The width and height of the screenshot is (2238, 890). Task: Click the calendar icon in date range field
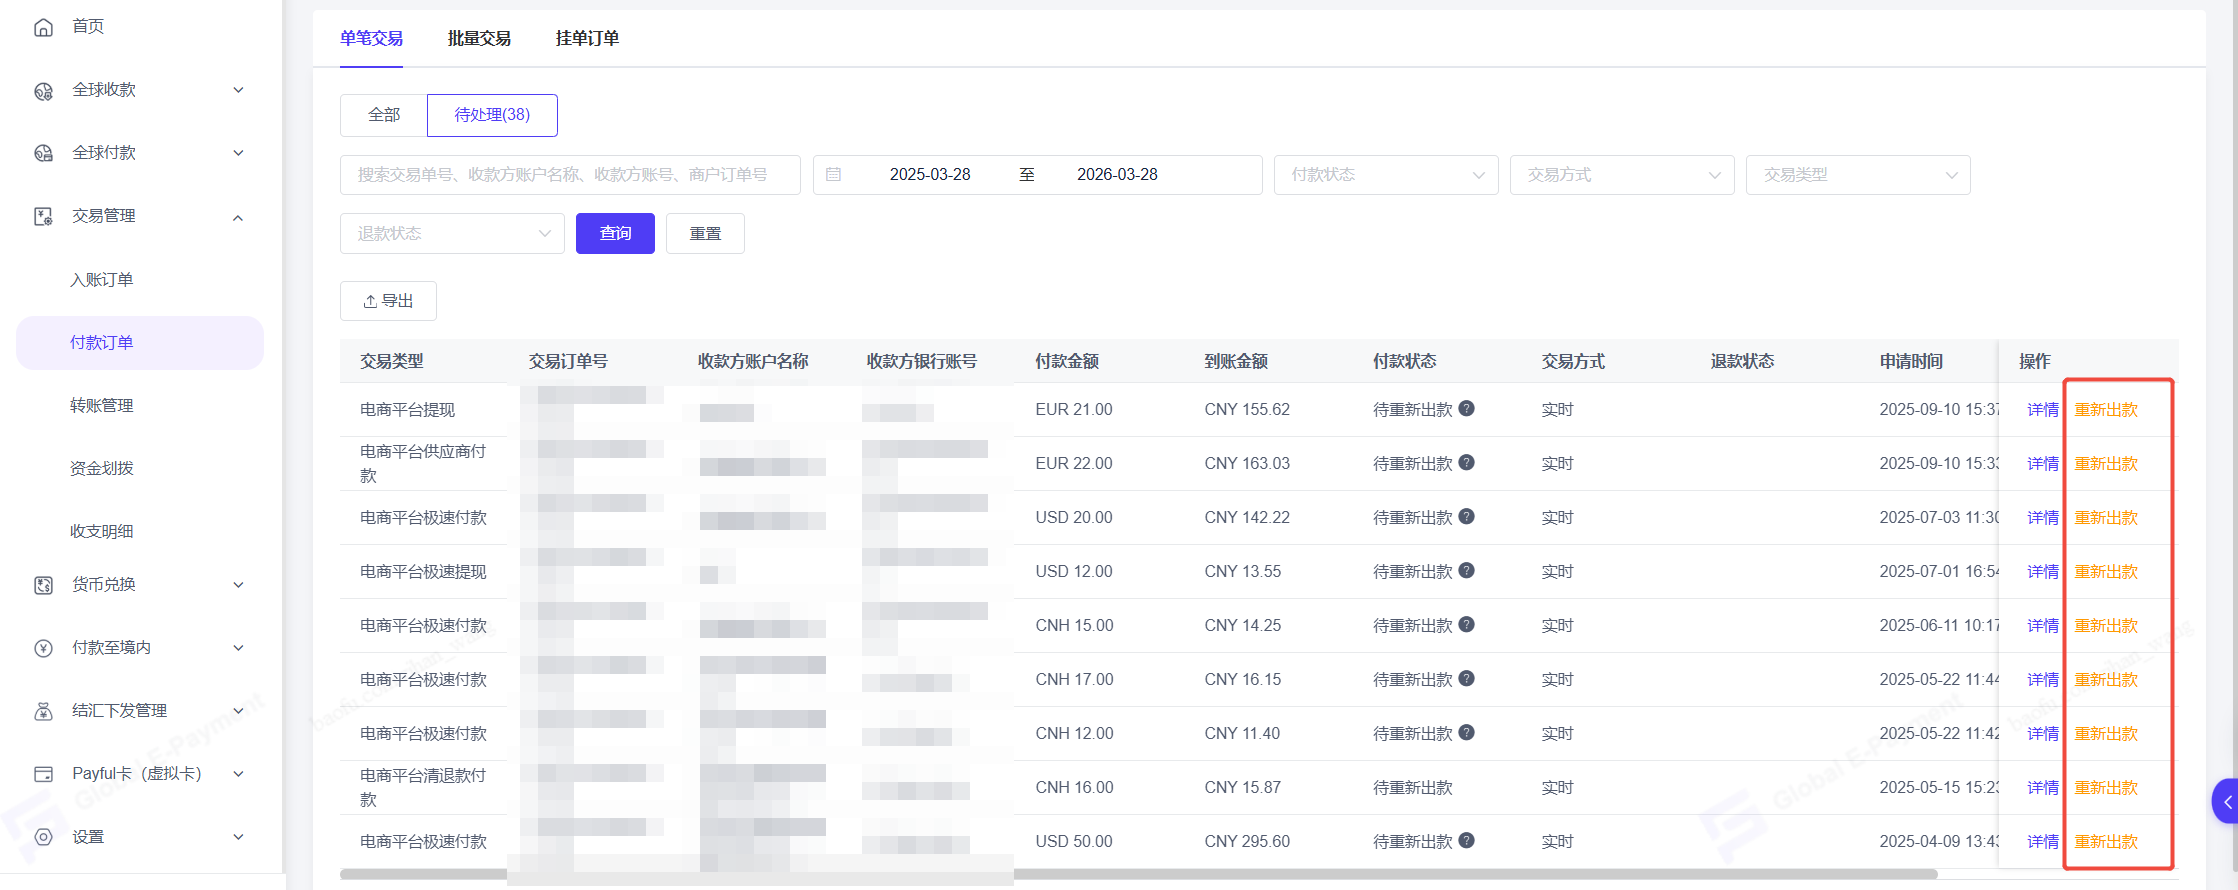pyautogui.click(x=833, y=175)
